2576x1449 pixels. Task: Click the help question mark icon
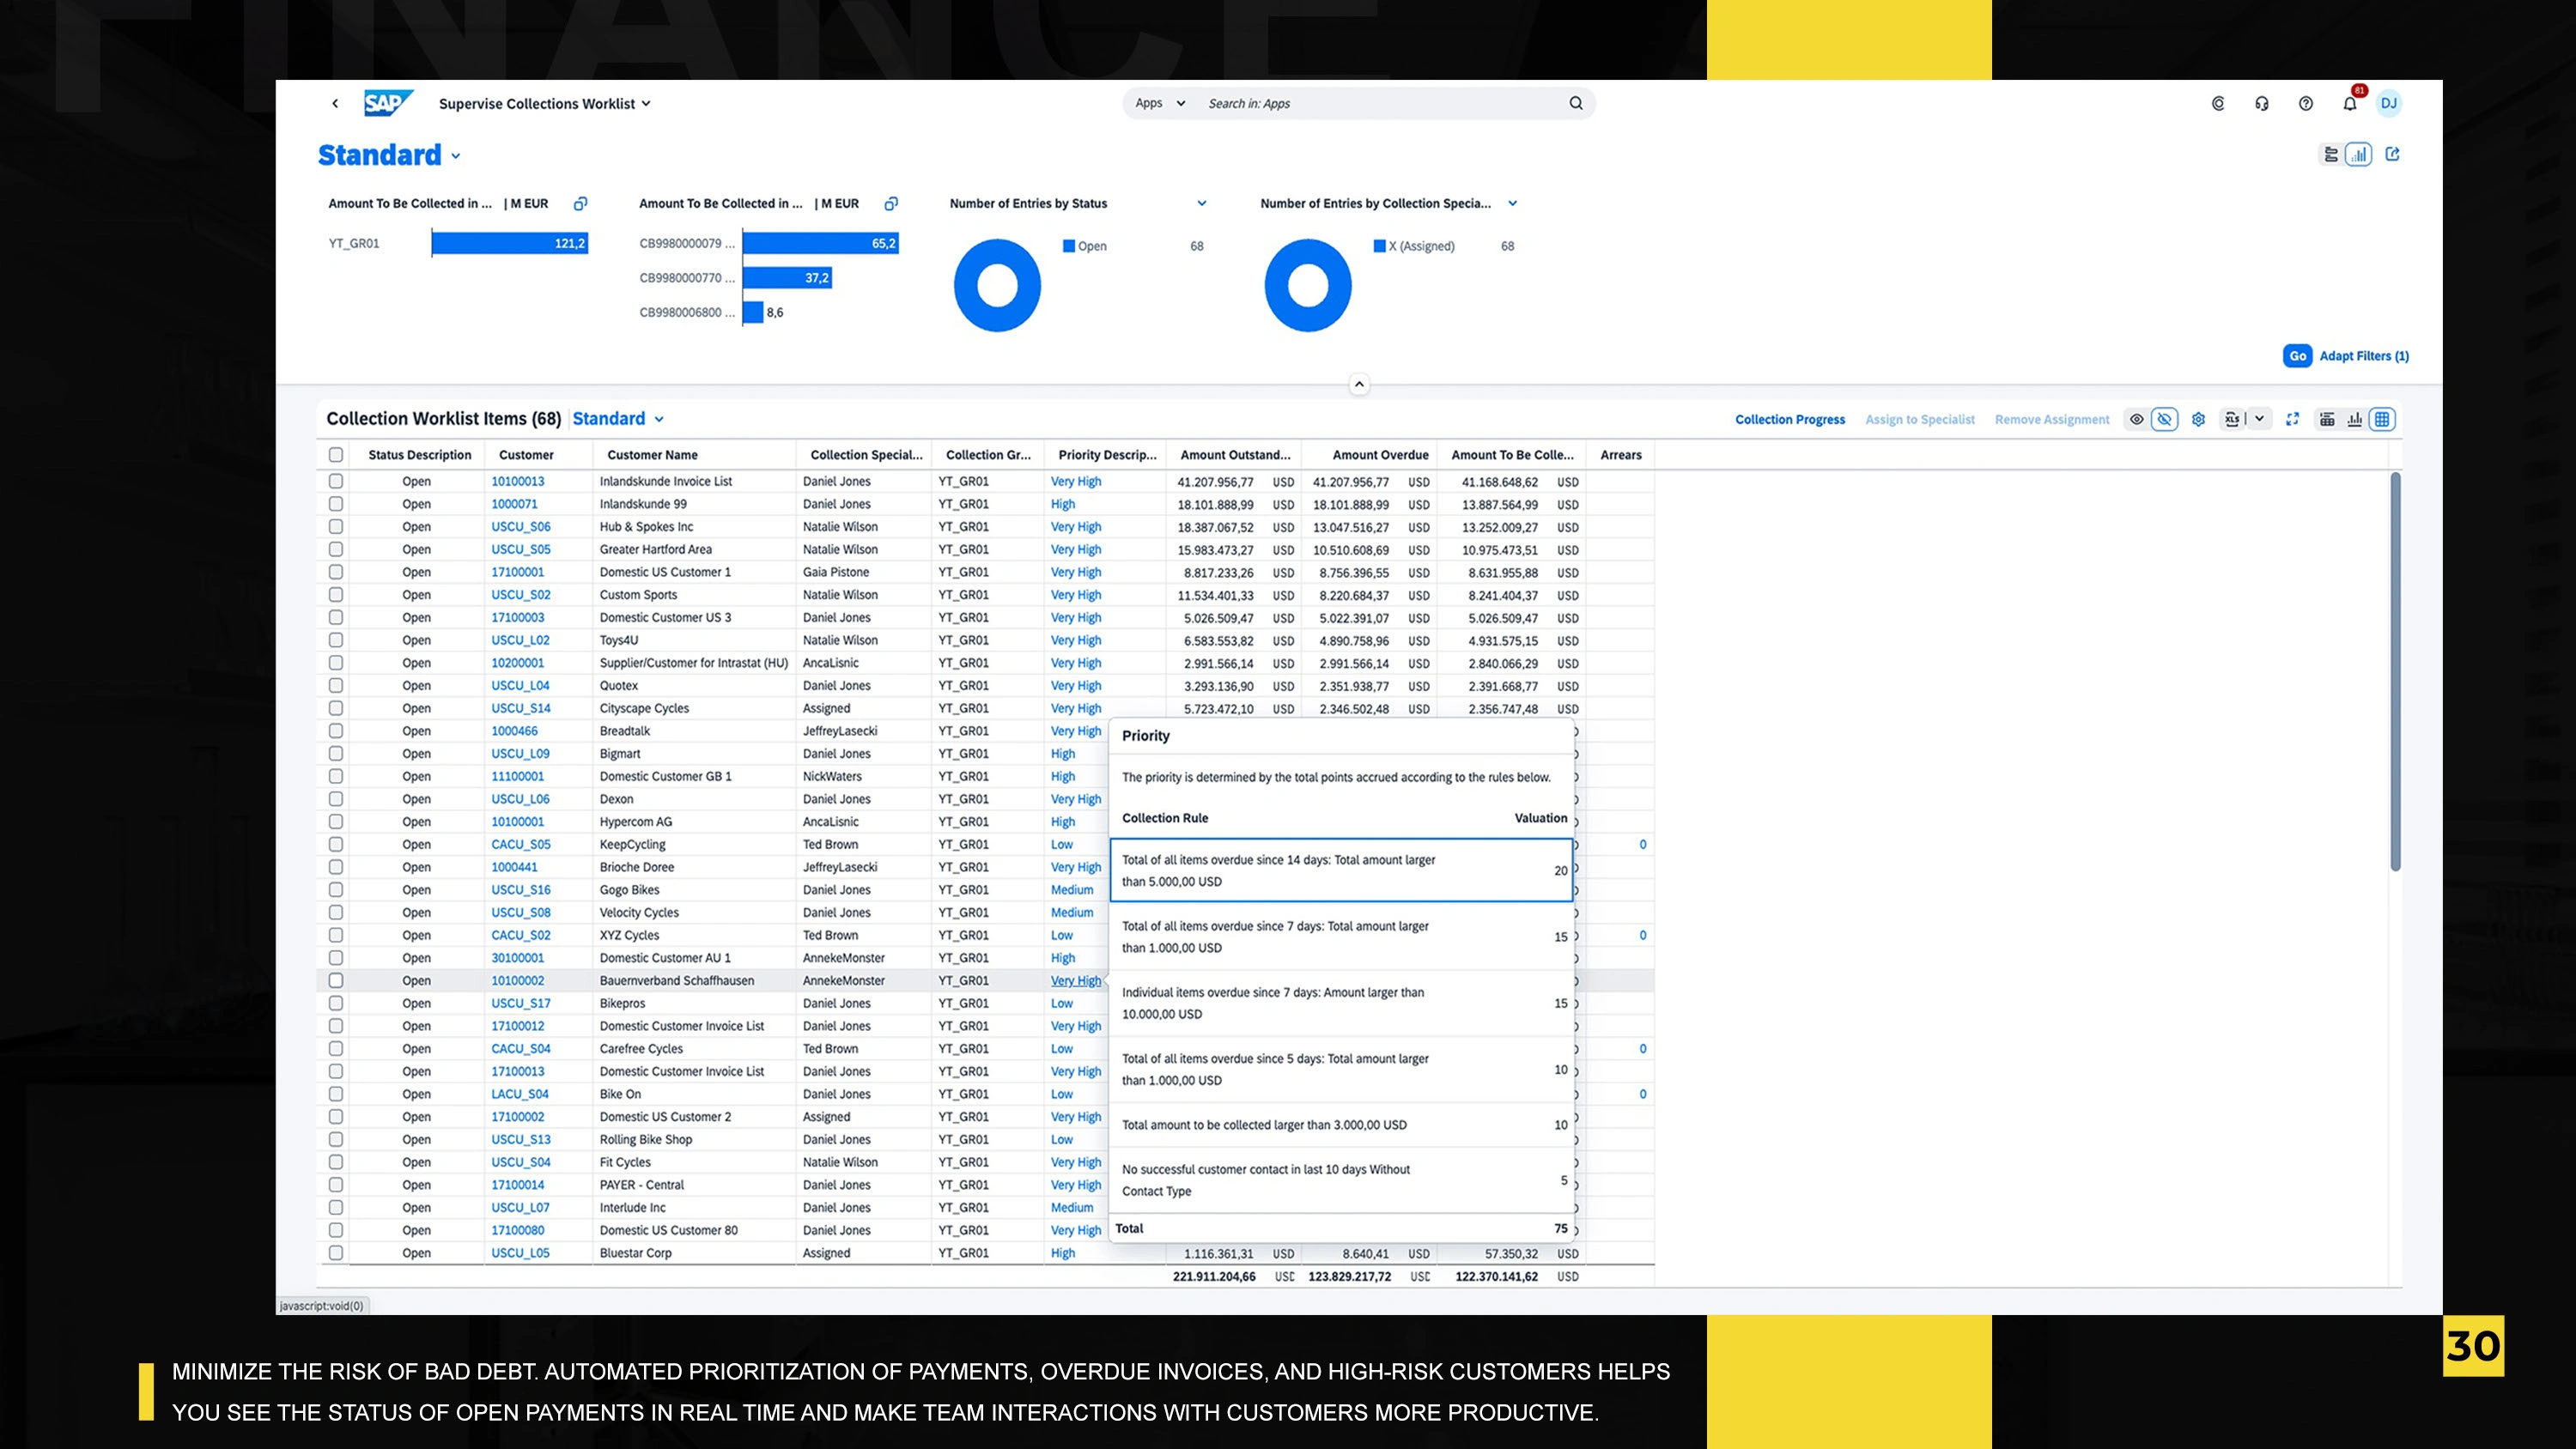pos(2305,104)
